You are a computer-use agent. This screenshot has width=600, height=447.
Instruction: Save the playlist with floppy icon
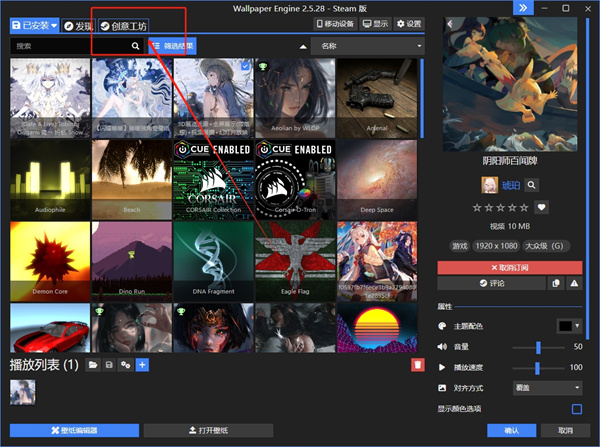pos(109,365)
